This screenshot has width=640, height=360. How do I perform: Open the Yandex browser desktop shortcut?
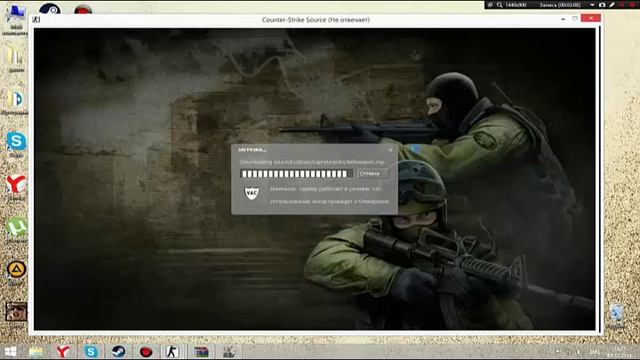click(x=16, y=185)
